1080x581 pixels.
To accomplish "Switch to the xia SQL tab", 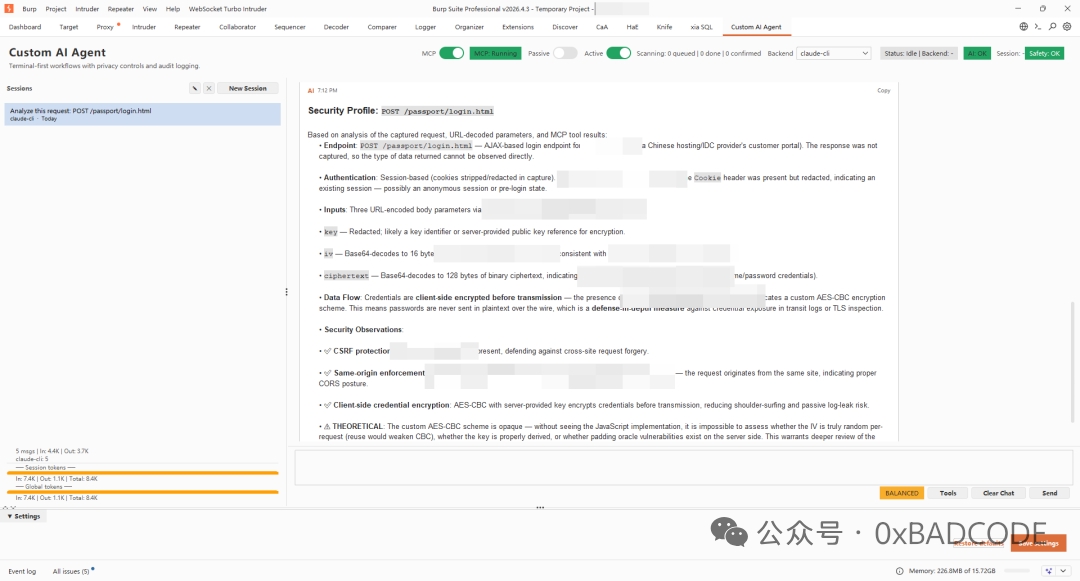I will [x=701, y=27].
